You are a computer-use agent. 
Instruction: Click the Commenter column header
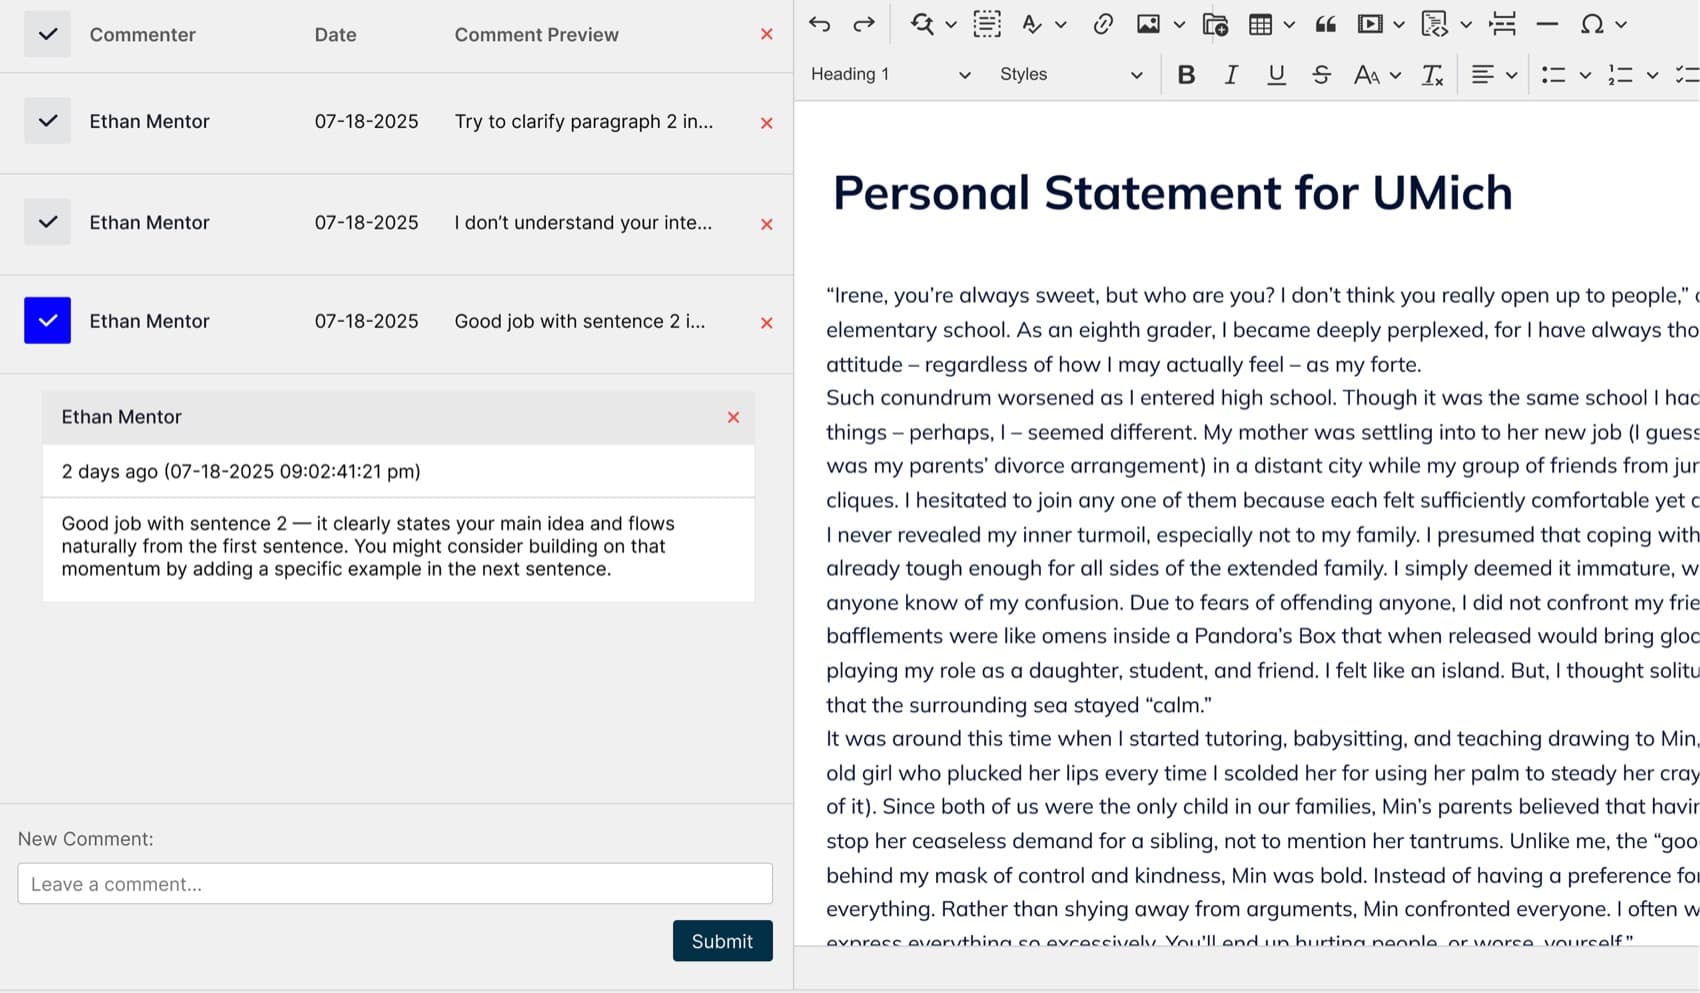(x=142, y=34)
